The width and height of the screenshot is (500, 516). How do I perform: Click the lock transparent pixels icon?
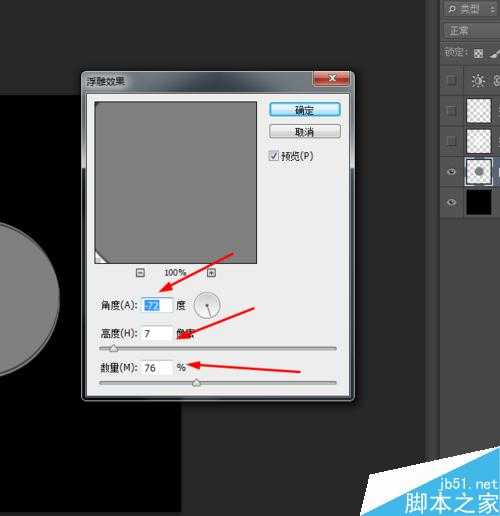coord(479,53)
